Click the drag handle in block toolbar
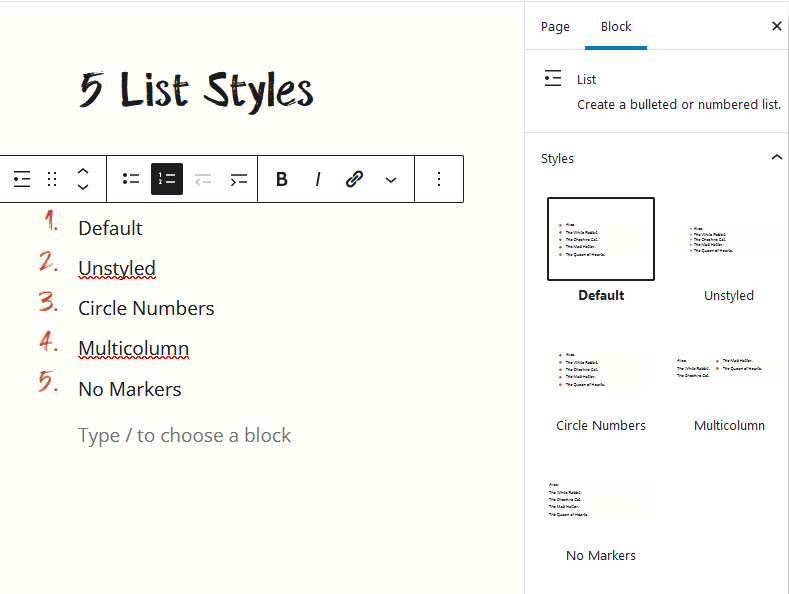Viewport: 789px width, 594px height. pos(52,179)
